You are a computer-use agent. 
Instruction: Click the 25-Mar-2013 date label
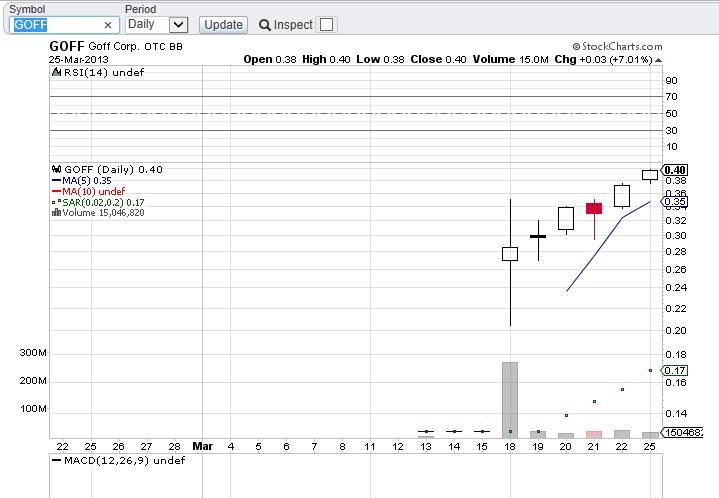click(78, 60)
